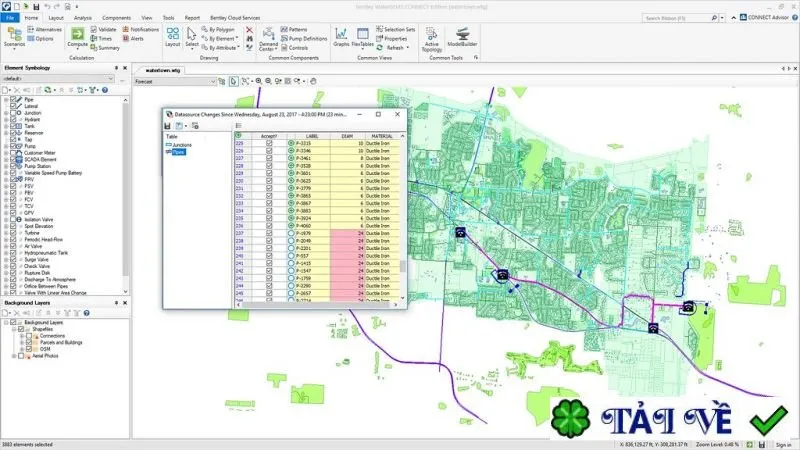
Task: Switch to the Analysis ribbon tab
Action: 83,18
